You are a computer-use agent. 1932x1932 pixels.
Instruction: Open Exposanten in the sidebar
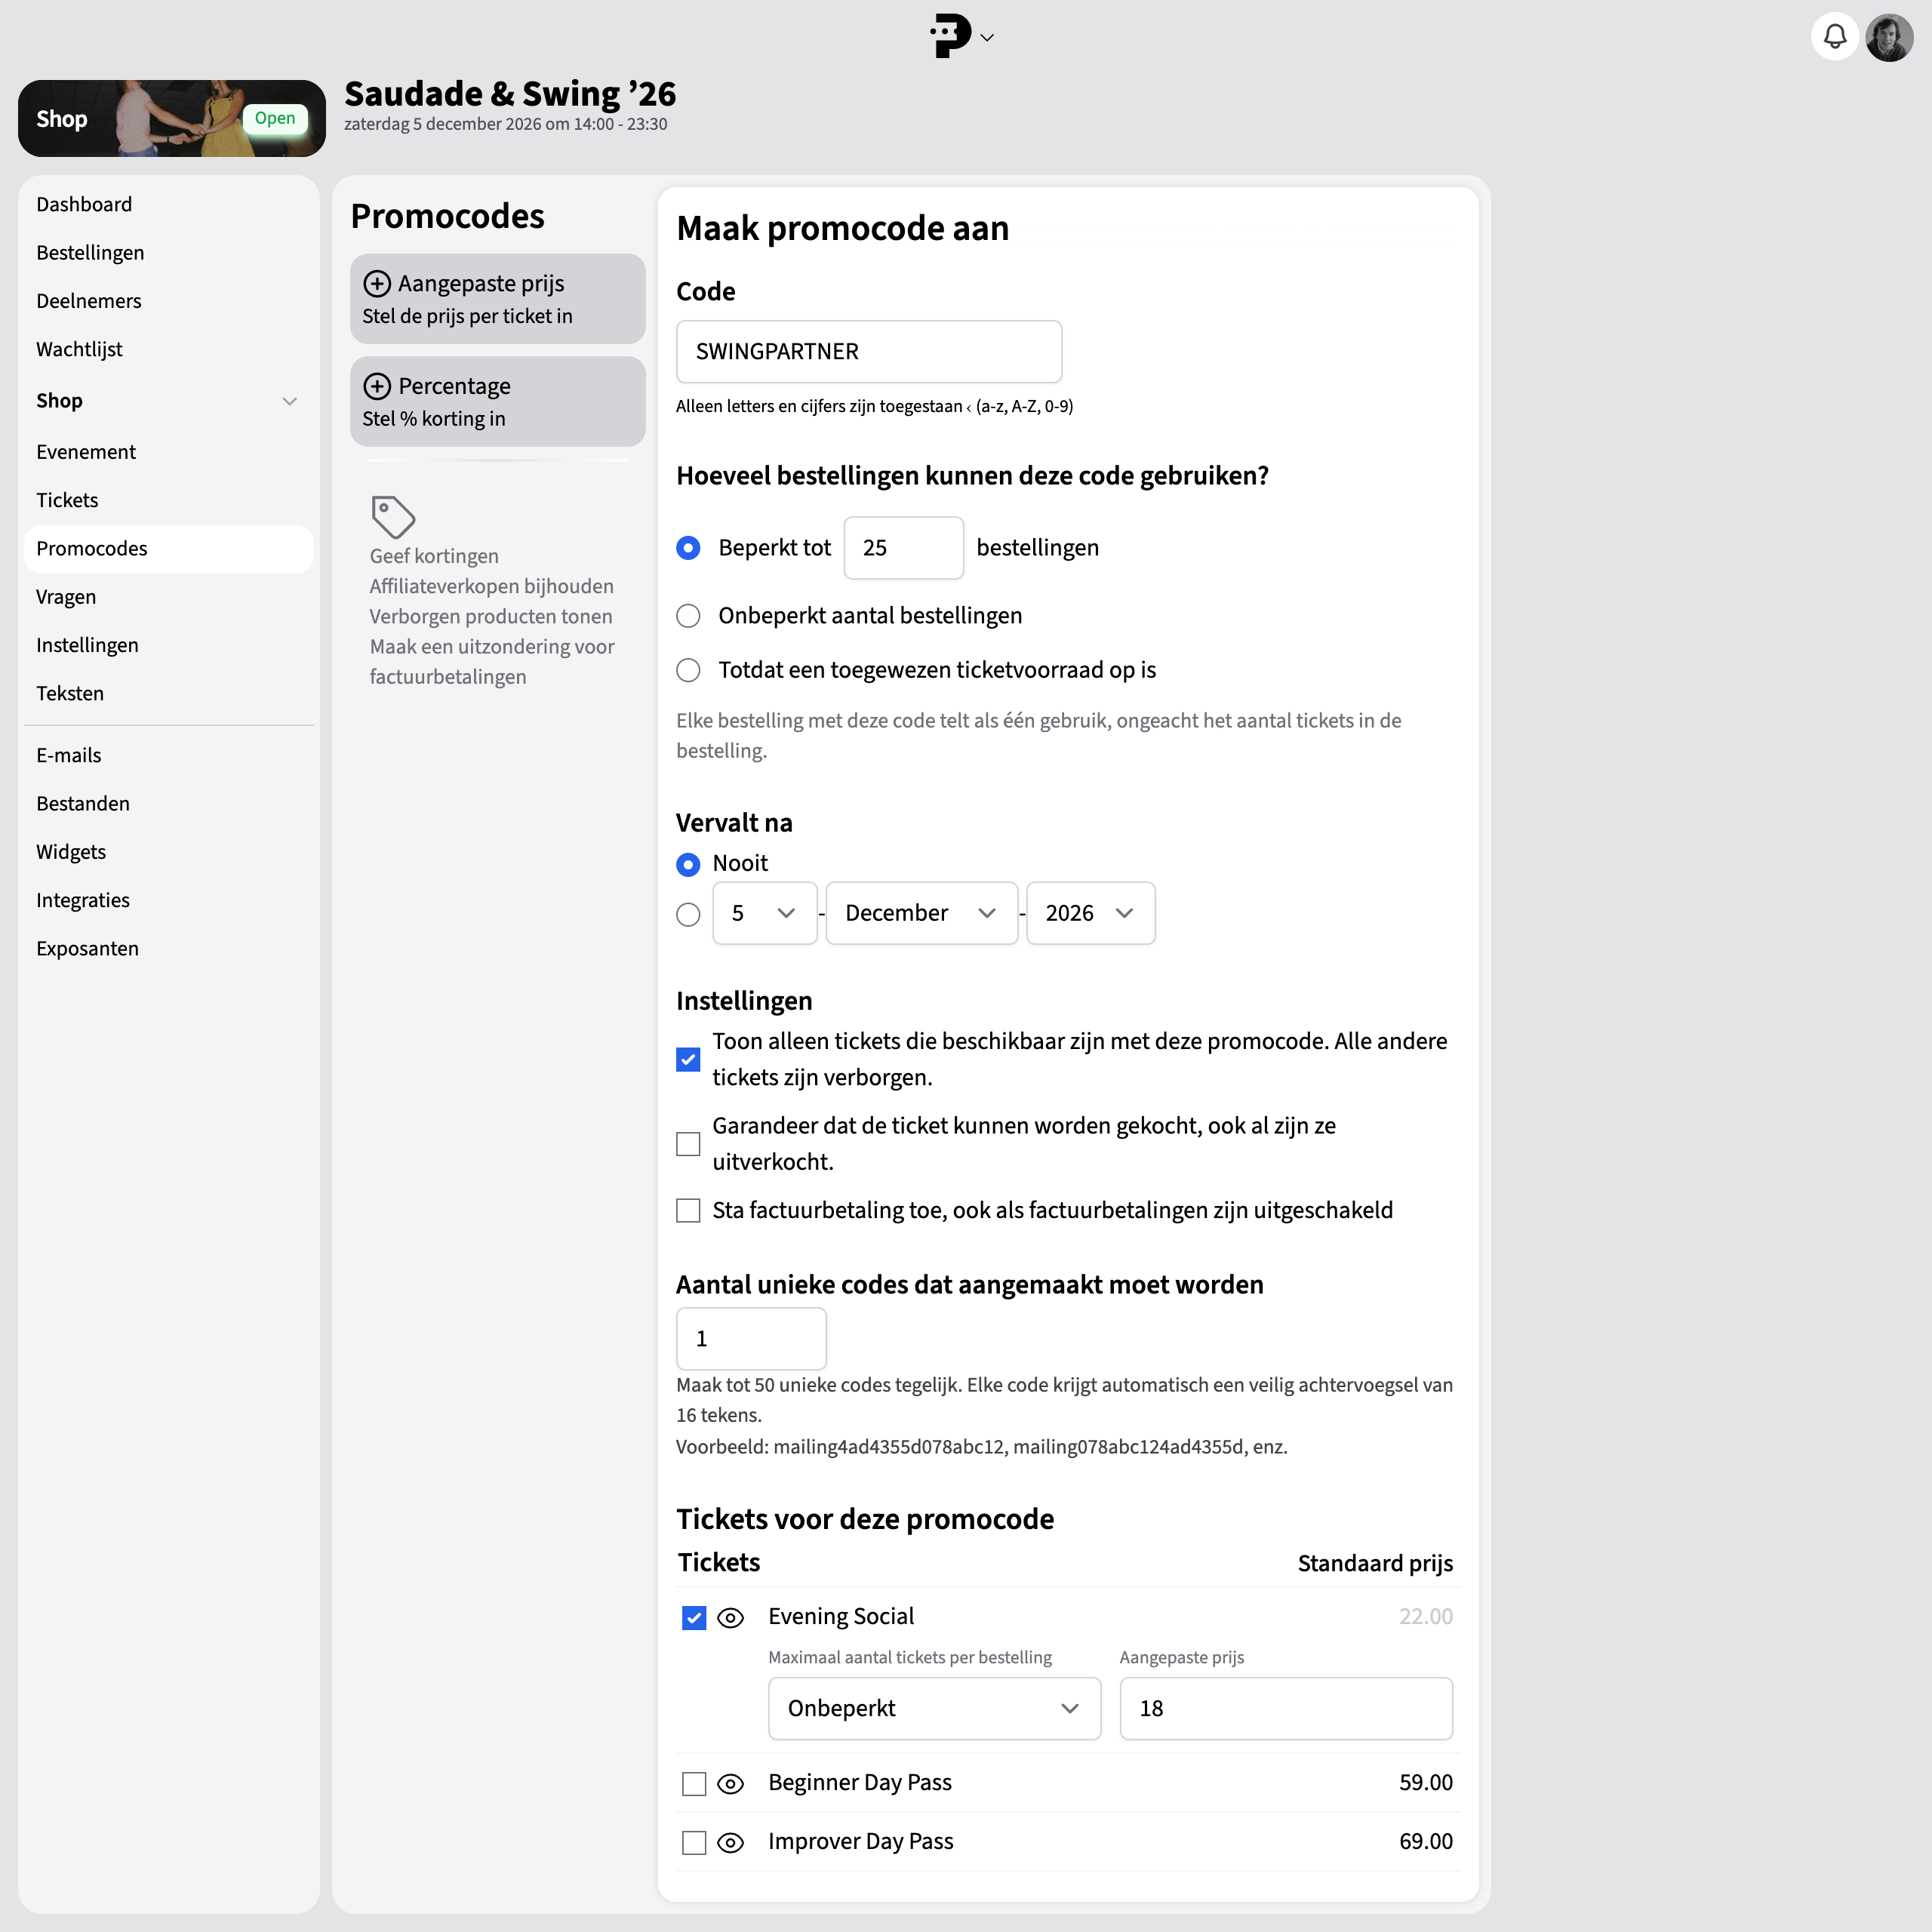click(x=169, y=949)
